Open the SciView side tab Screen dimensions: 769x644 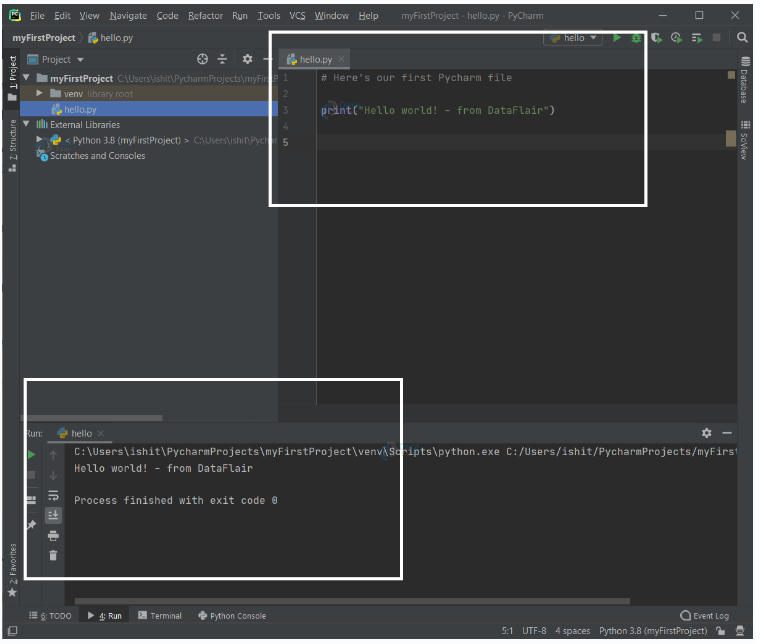point(744,140)
